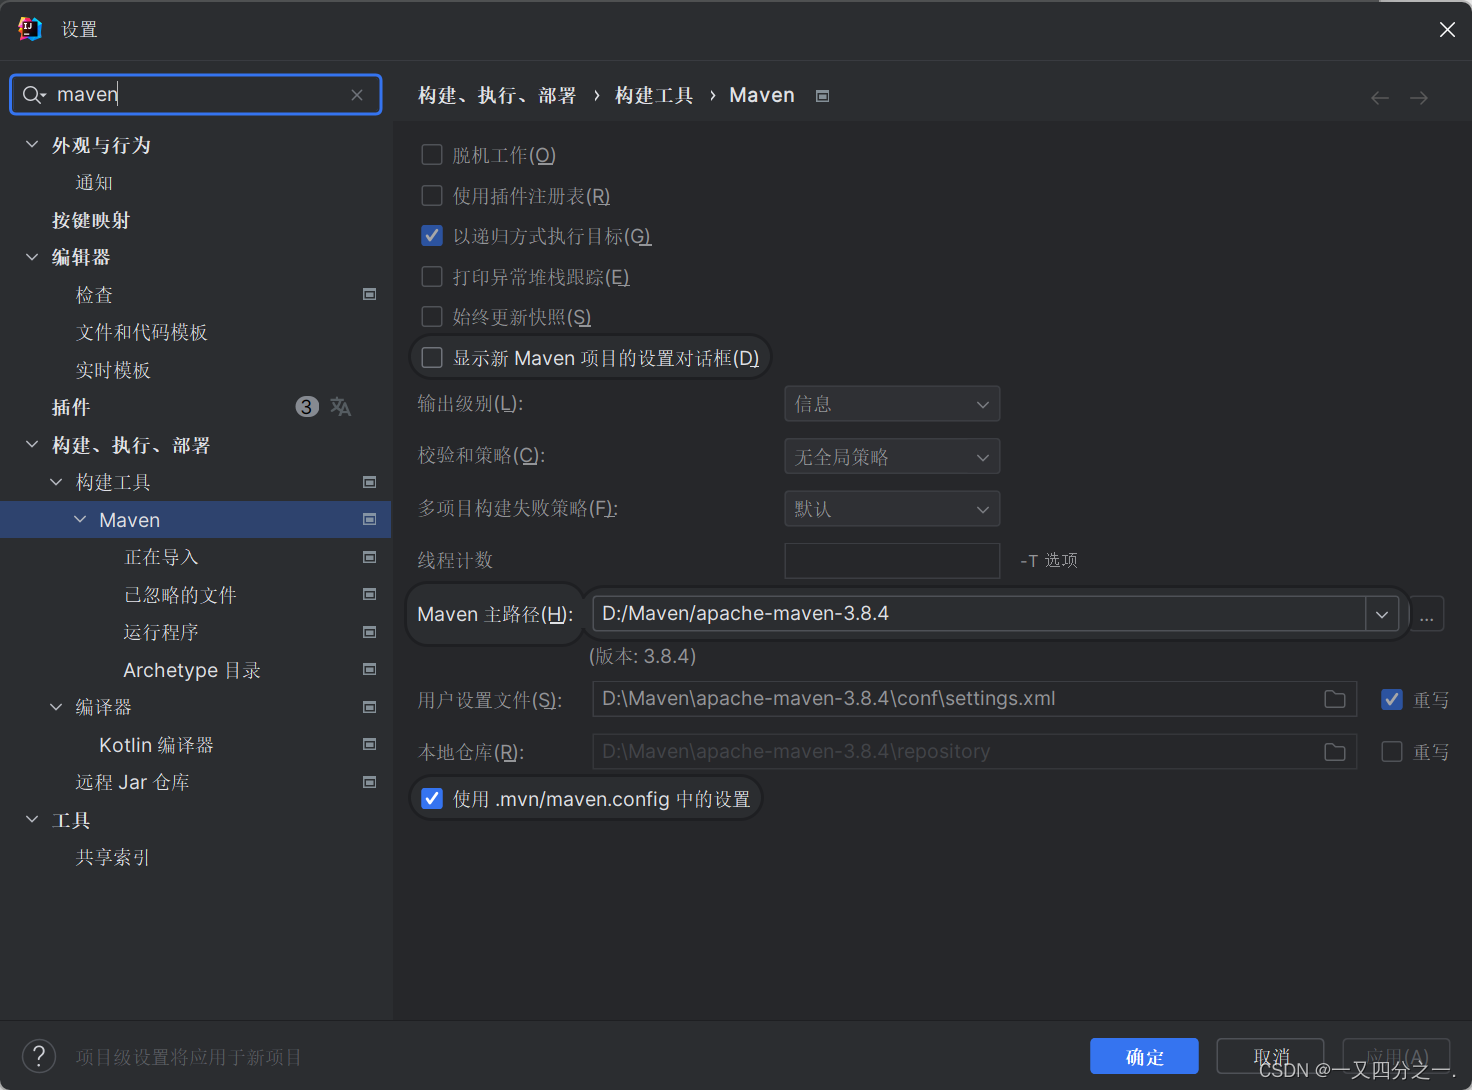The height and width of the screenshot is (1090, 1472).
Task: Select 实时模板 in settings tree
Action: click(x=113, y=370)
